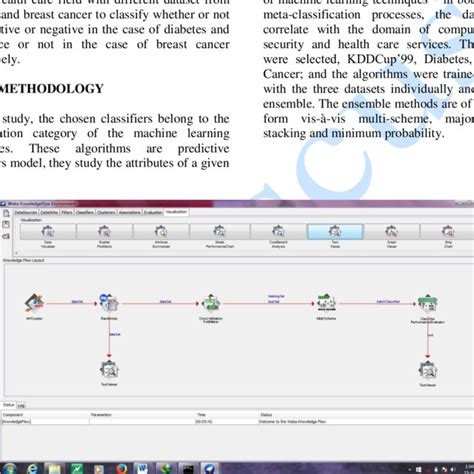Open Microsoft Word from the taskbar

143,468
